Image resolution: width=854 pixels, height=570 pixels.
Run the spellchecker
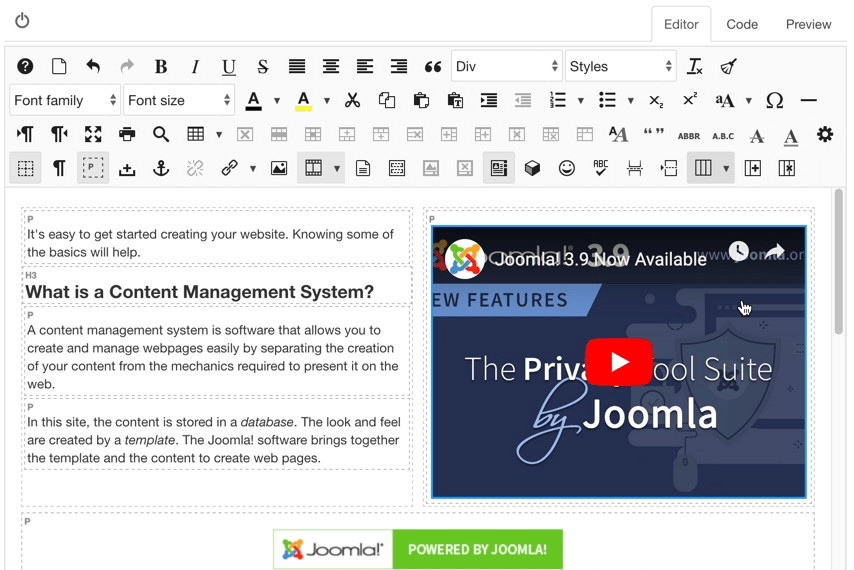(601, 168)
